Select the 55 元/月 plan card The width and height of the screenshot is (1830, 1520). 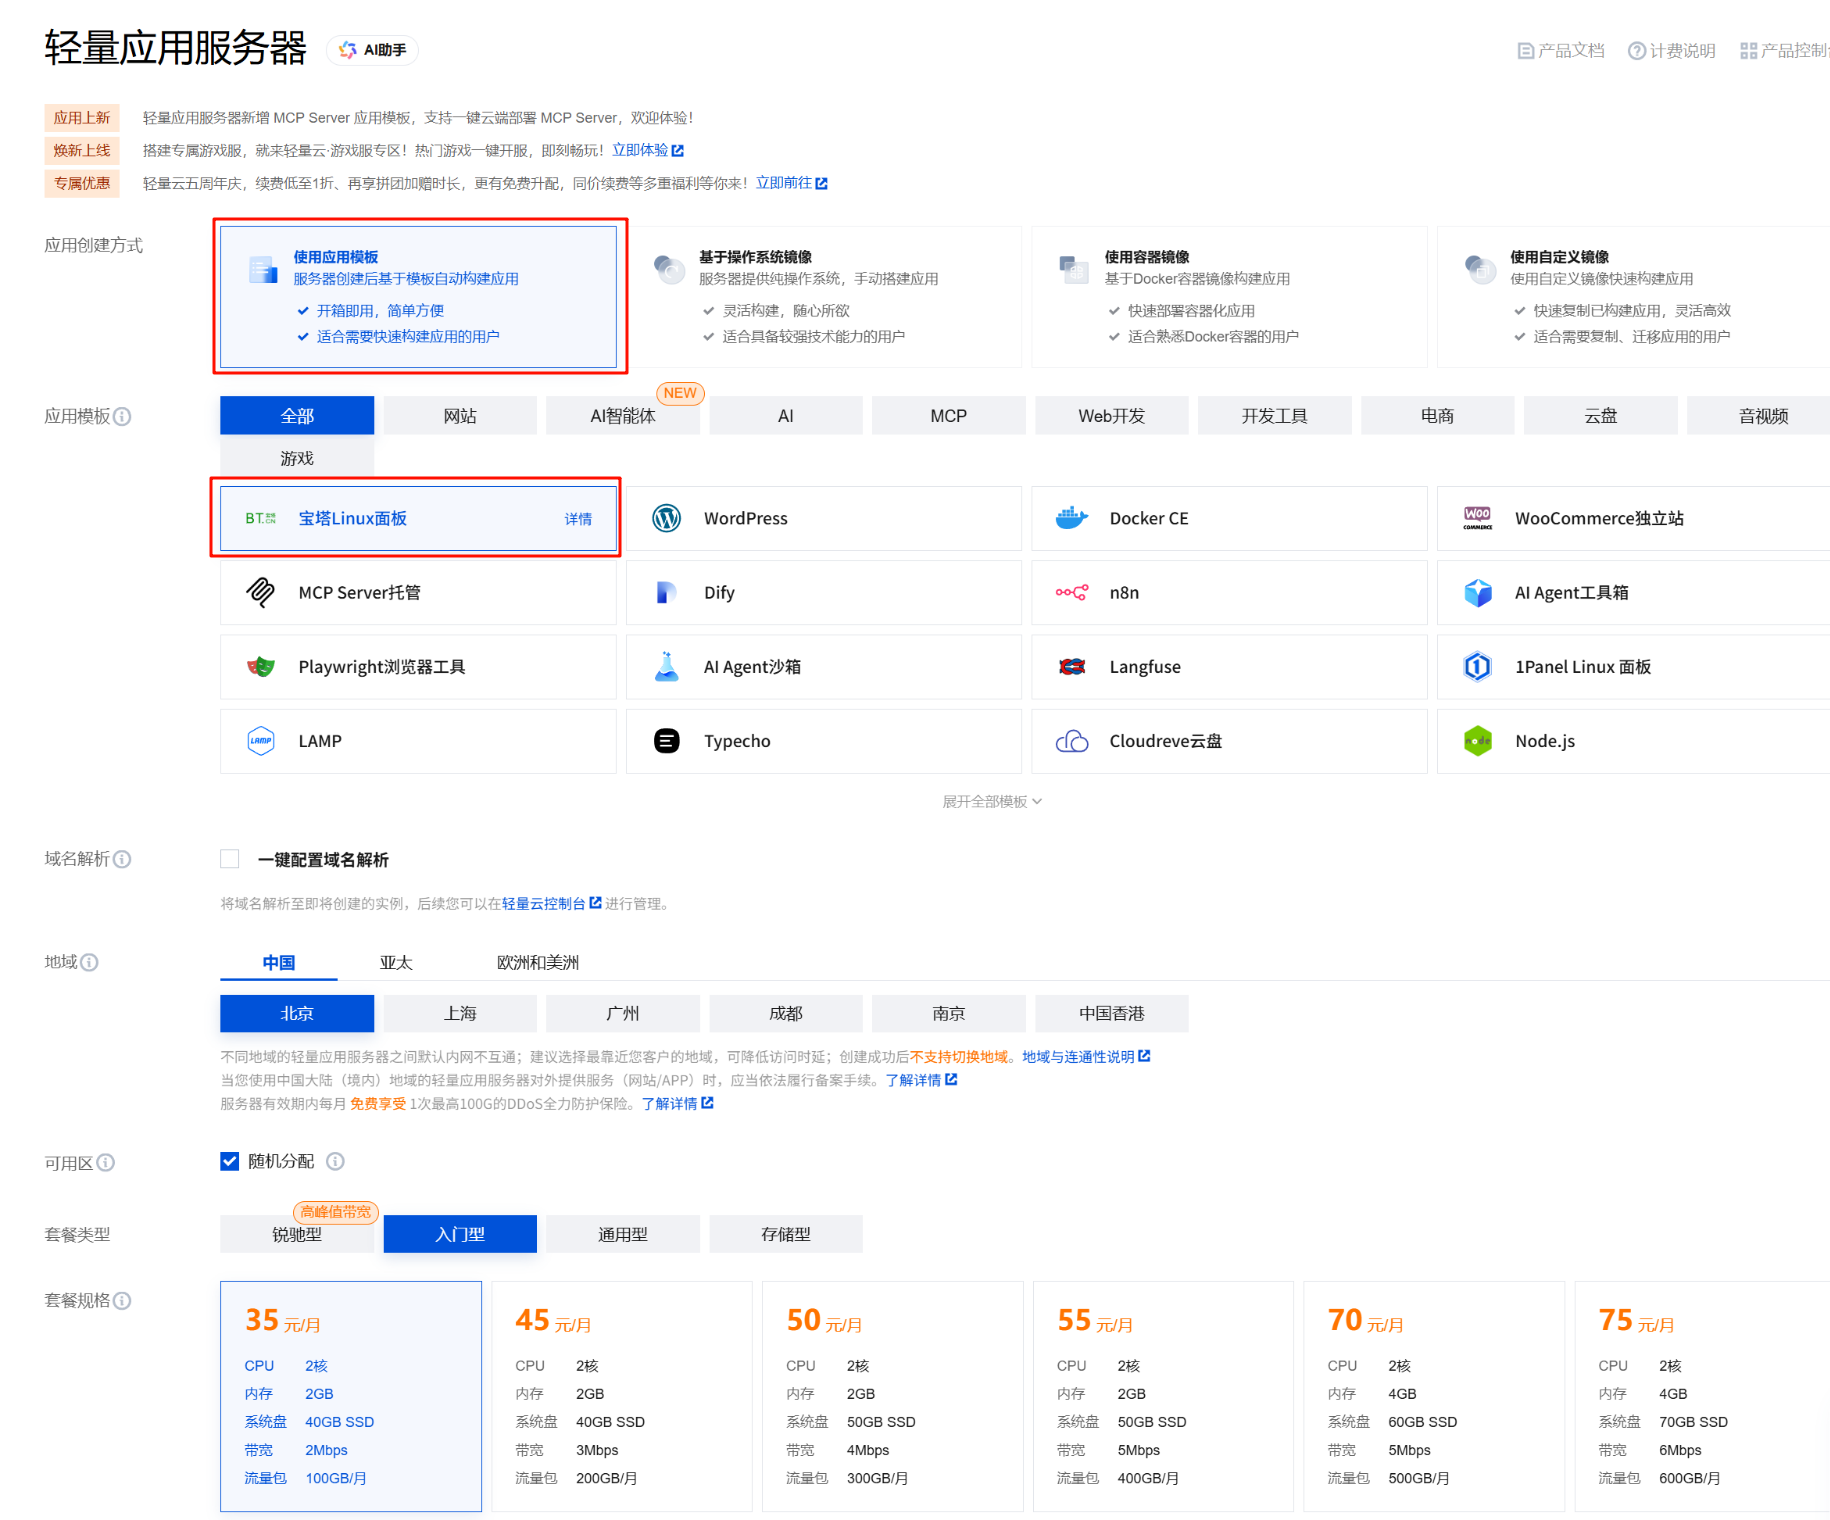pos(1163,1396)
